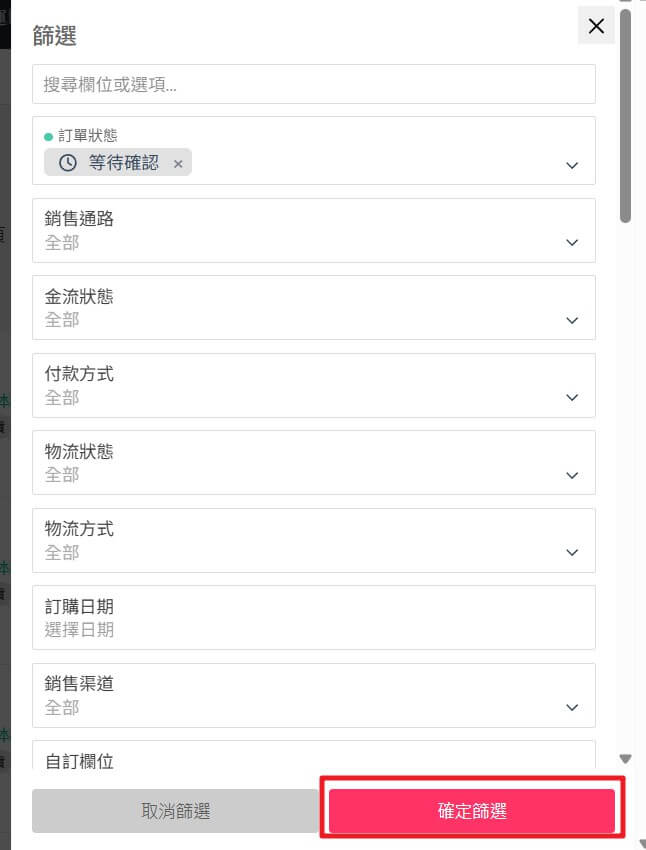This screenshot has height=850, width=646.
Task: Open the 銷售渠道 dropdown
Action: (x=314, y=695)
